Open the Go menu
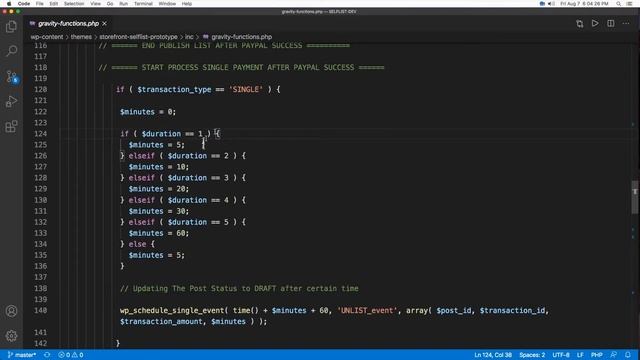 pos(110,4)
